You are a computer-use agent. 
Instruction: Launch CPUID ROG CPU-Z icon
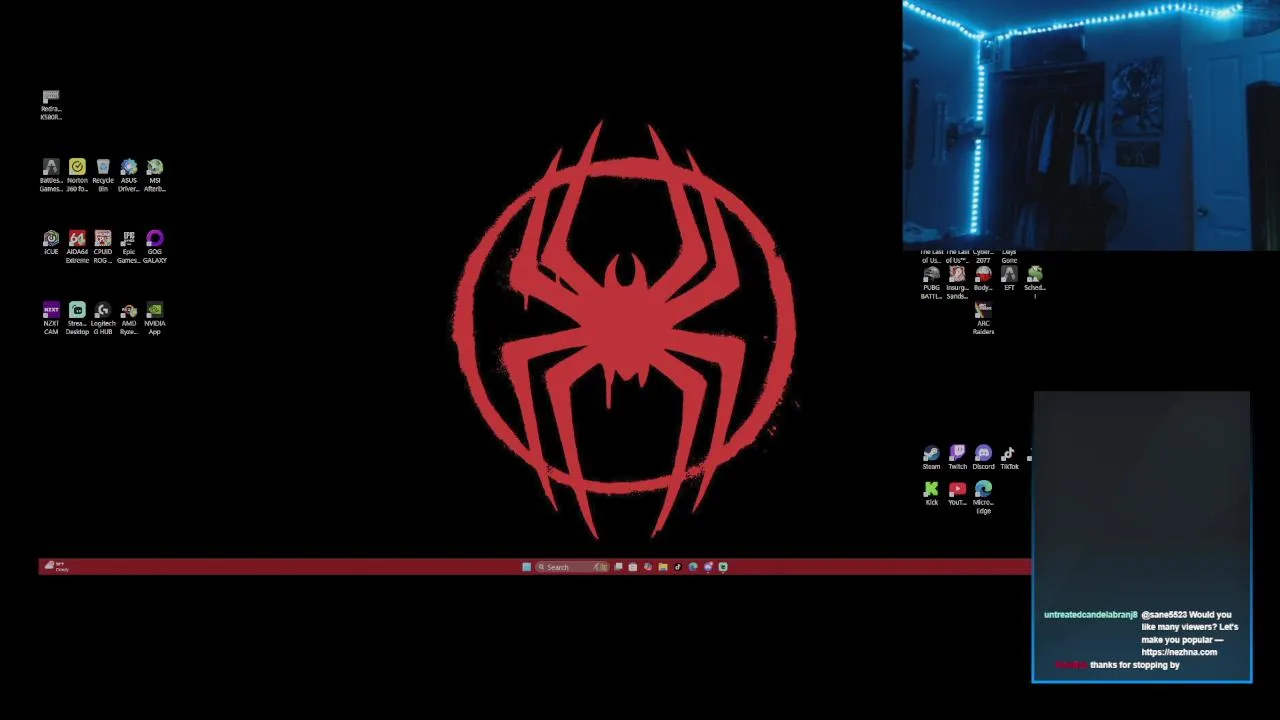click(103, 247)
